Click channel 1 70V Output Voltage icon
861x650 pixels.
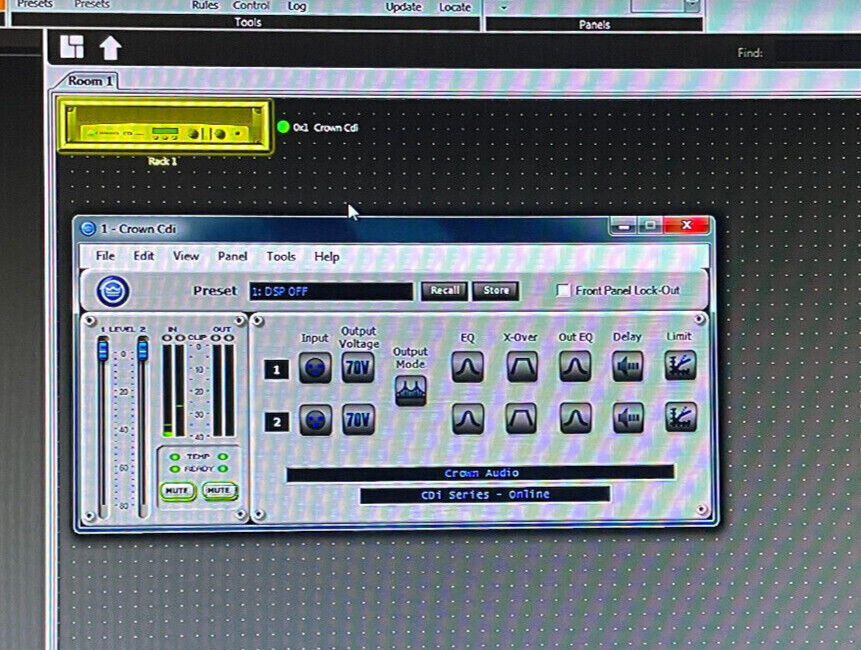[x=358, y=367]
